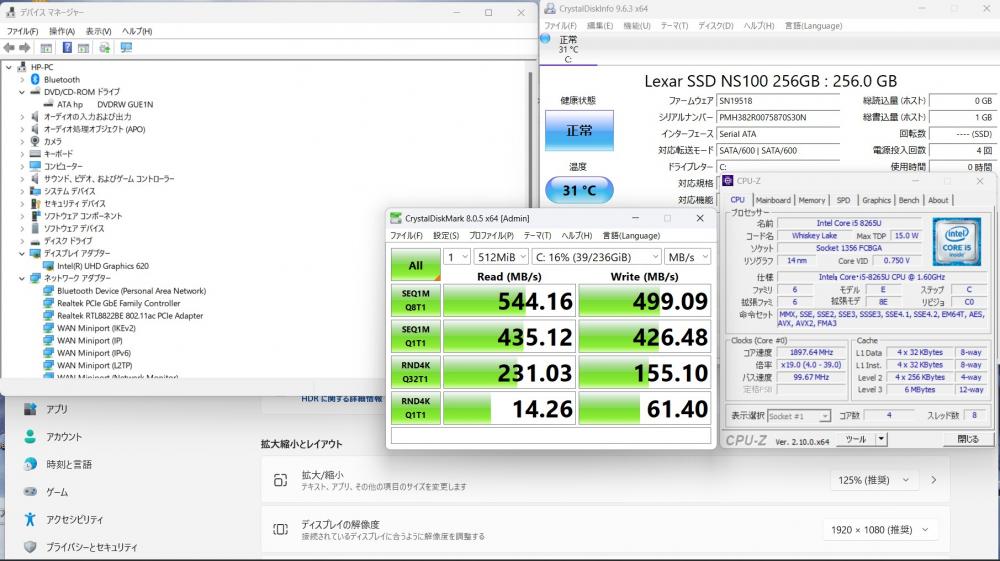Open the ツール dropdown arrow in CPU-Z
1000x561 pixels.
pyautogui.click(x=881, y=439)
